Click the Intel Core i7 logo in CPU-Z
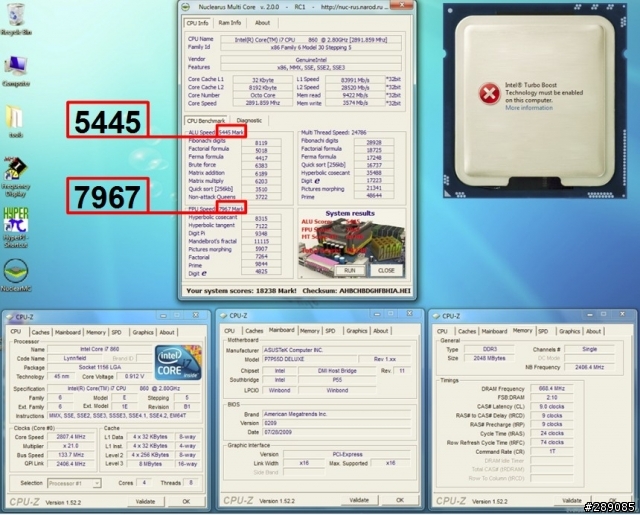This screenshot has width=640, height=515. 178,362
